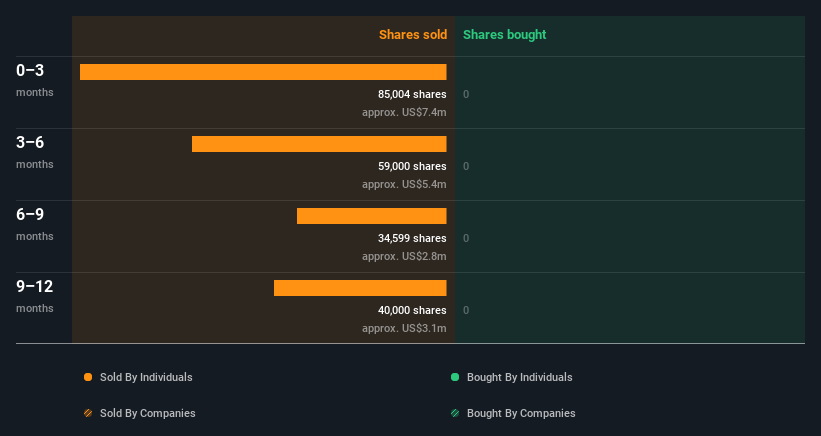The height and width of the screenshot is (436, 821).
Task: Click the bought '0' in 3–6 months row
Action: (466, 166)
